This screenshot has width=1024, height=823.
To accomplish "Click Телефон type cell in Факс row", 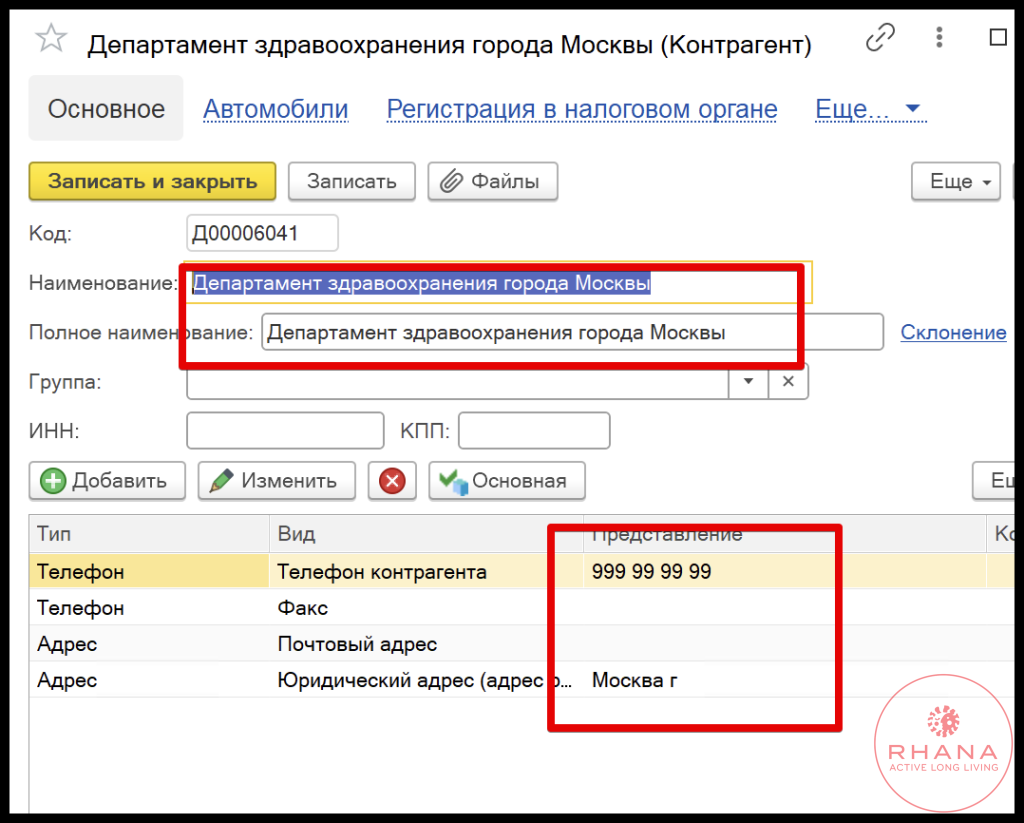I will 149,608.
